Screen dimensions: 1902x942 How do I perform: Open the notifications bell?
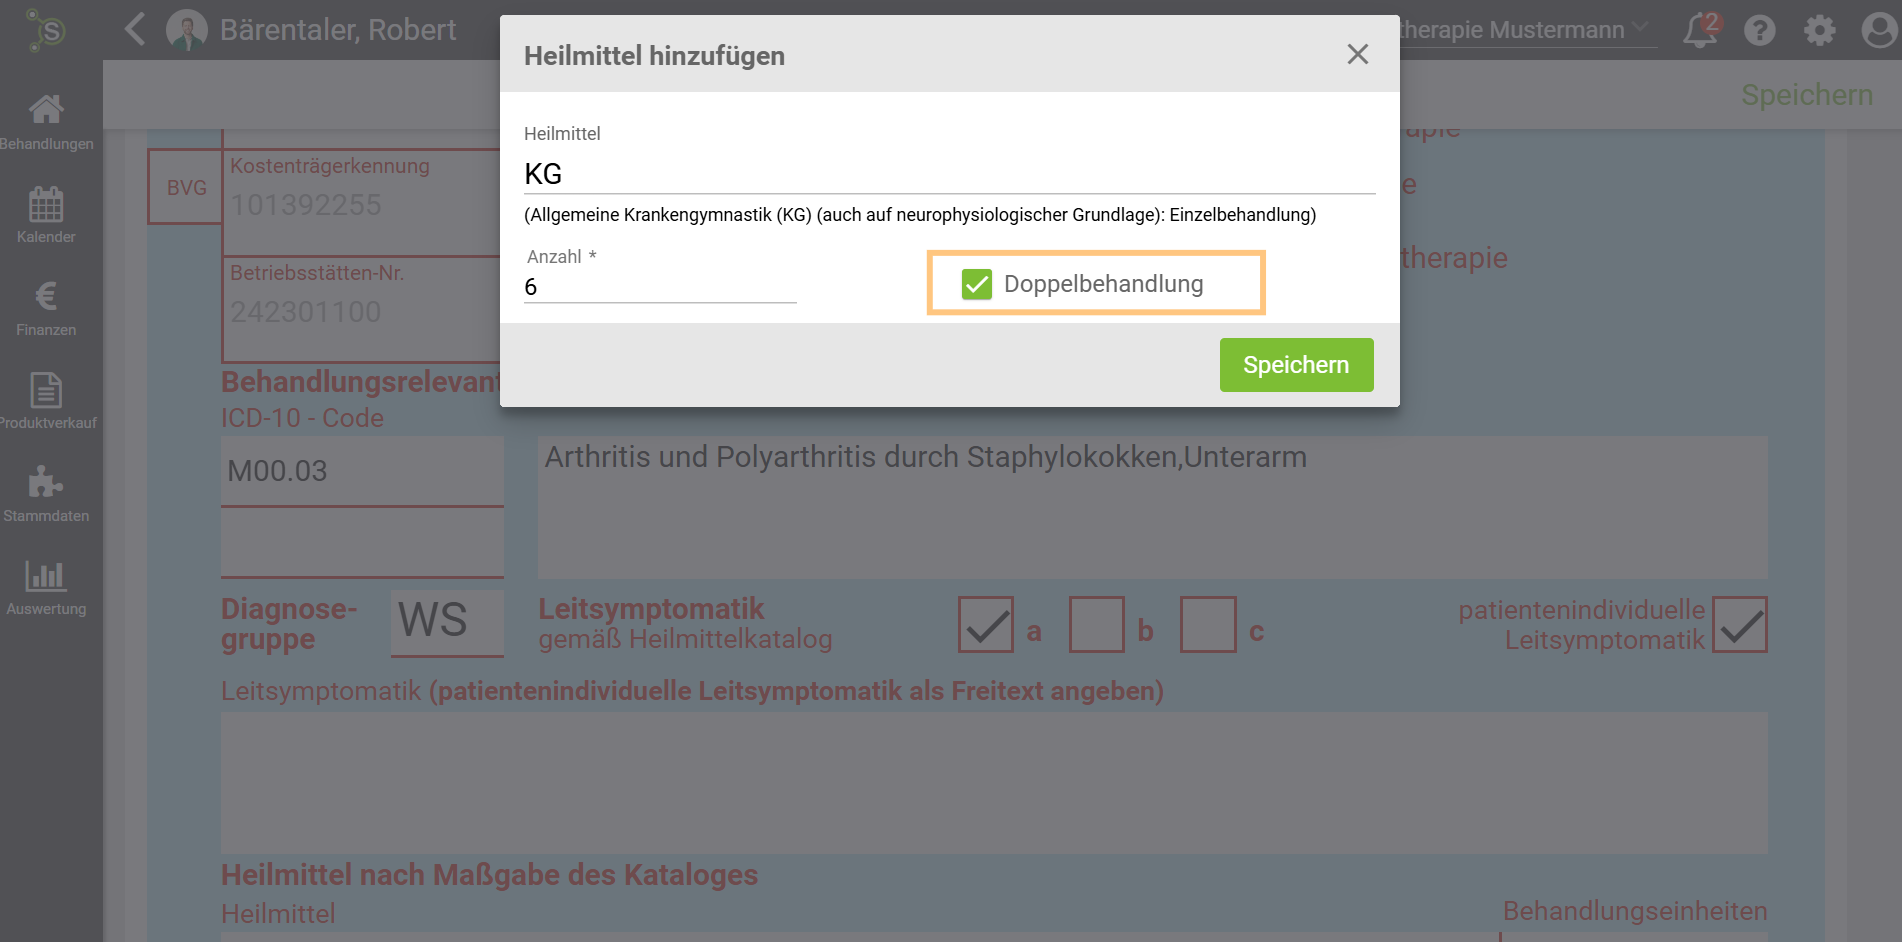click(x=1700, y=30)
